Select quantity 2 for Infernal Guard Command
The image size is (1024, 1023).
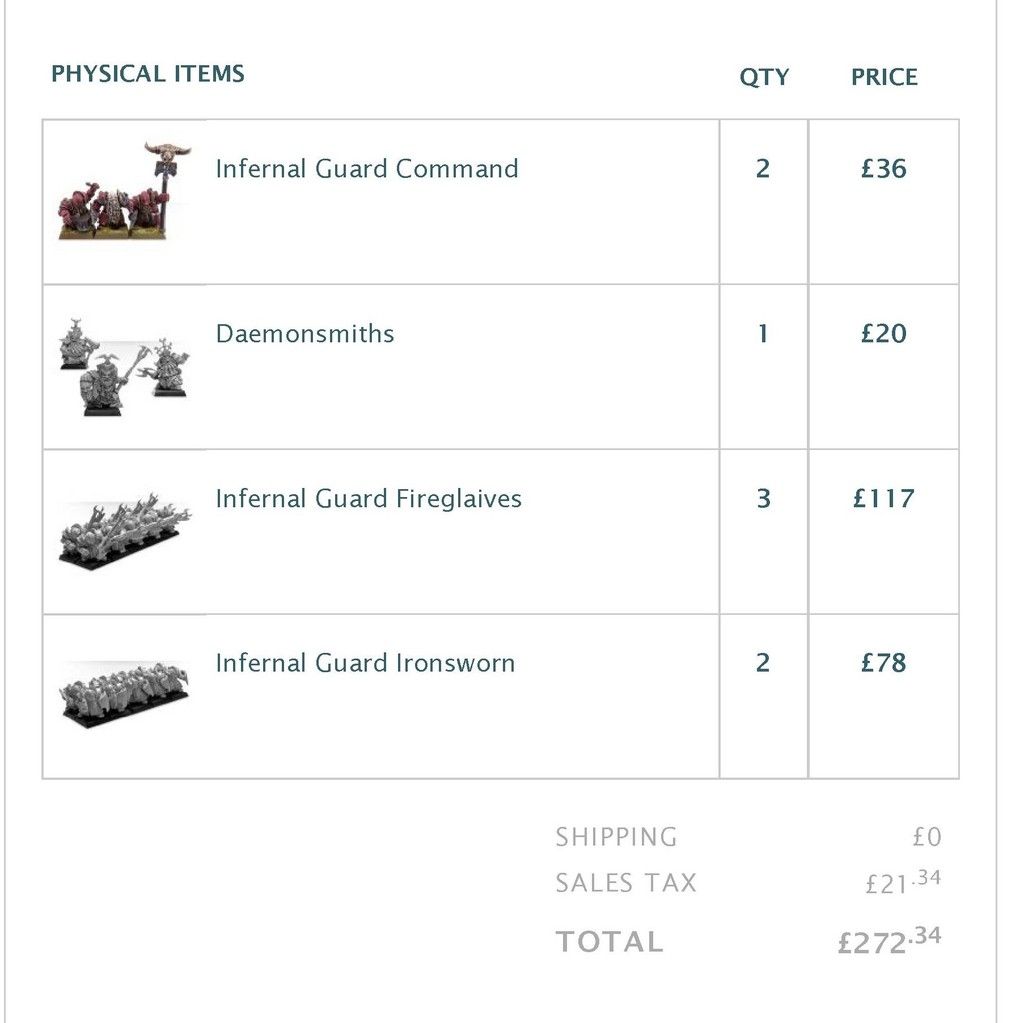(x=763, y=169)
